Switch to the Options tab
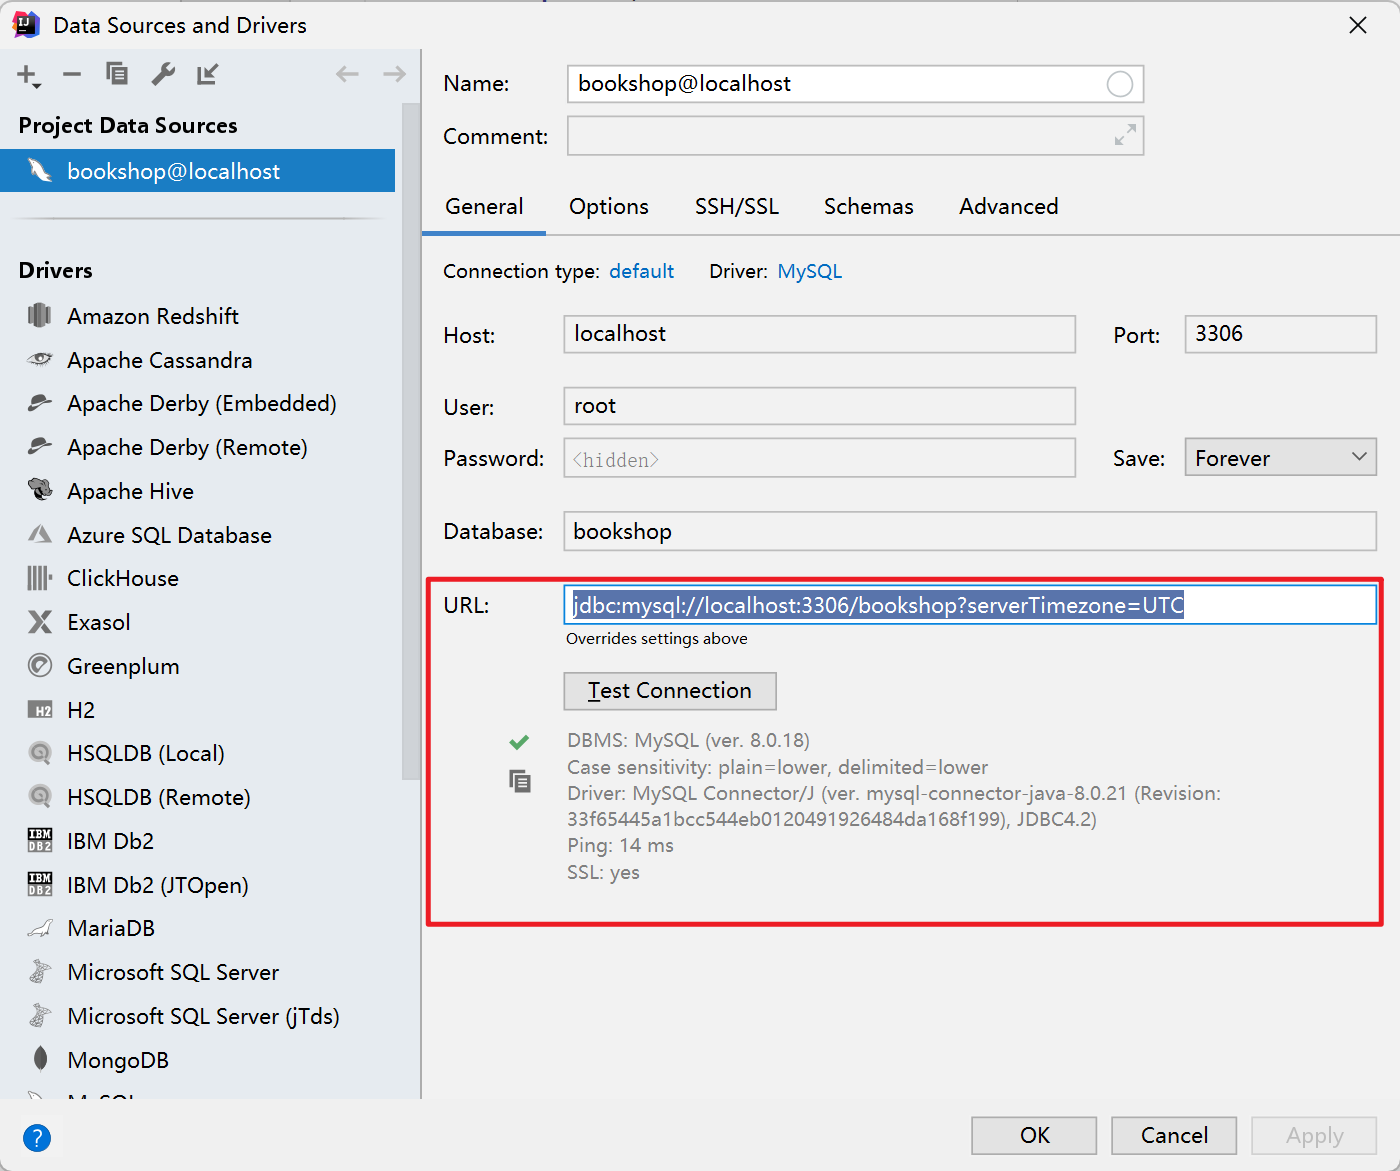This screenshot has height=1171, width=1400. (x=608, y=207)
